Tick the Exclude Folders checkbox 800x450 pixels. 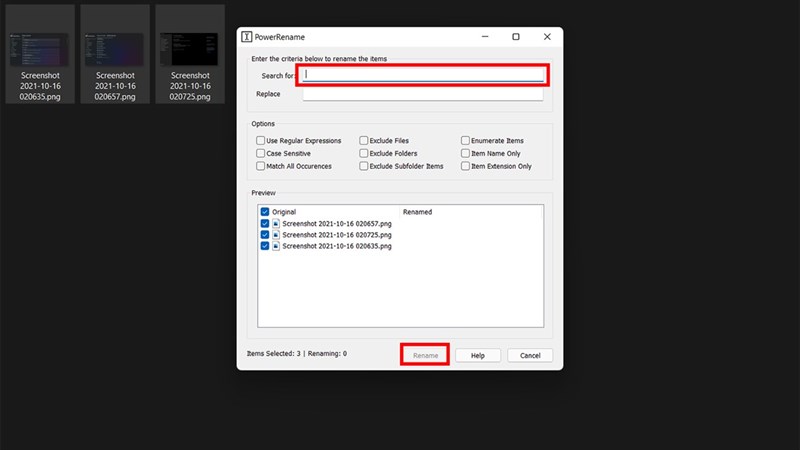click(x=363, y=153)
